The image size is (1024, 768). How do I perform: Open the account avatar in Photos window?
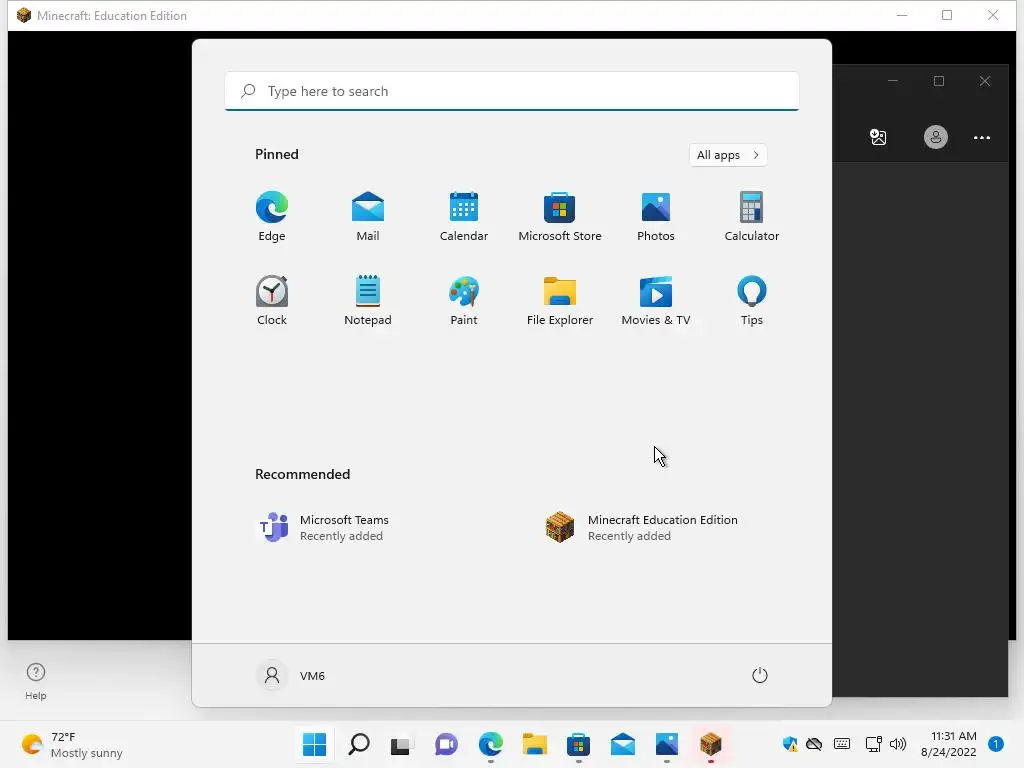(935, 137)
